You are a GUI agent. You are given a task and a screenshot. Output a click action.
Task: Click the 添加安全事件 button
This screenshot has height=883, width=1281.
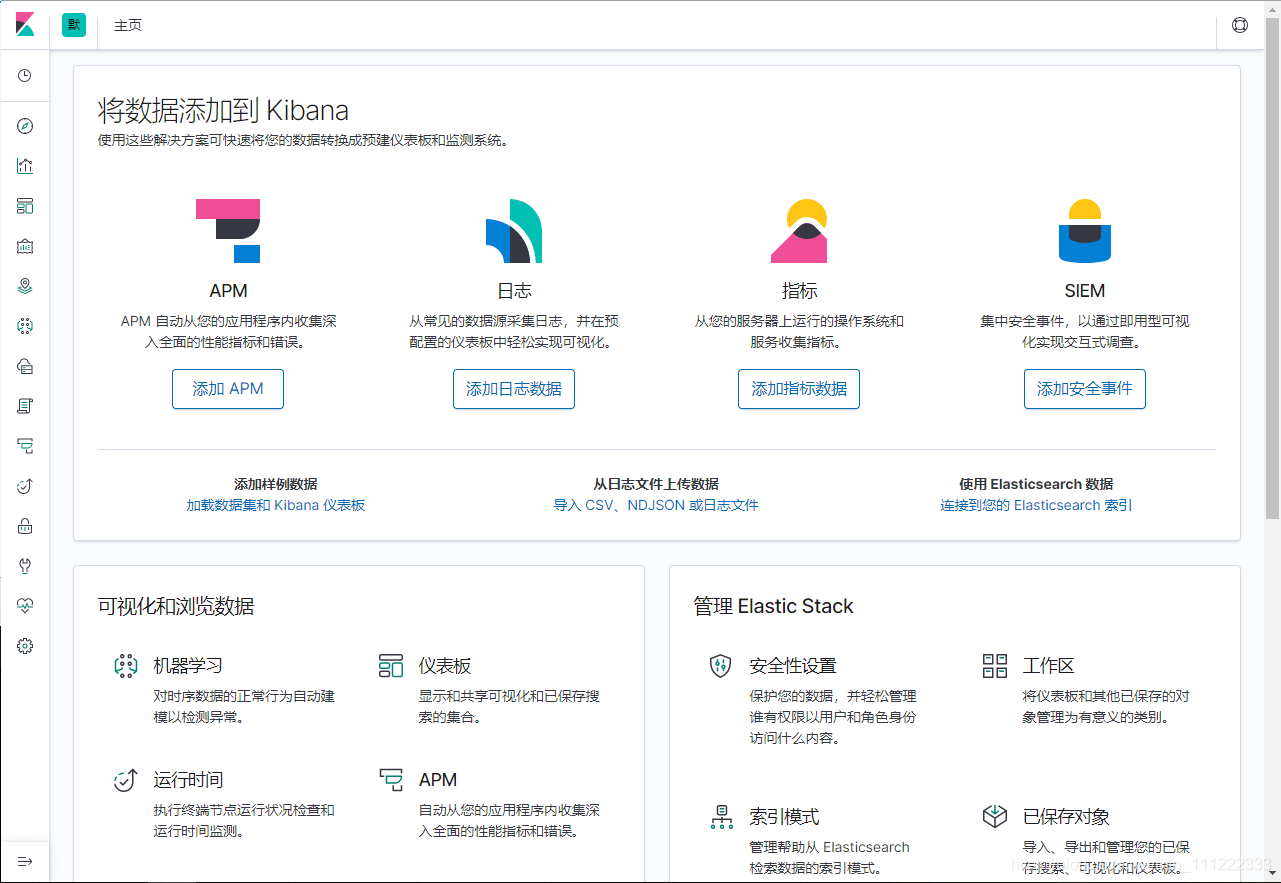coord(1085,389)
